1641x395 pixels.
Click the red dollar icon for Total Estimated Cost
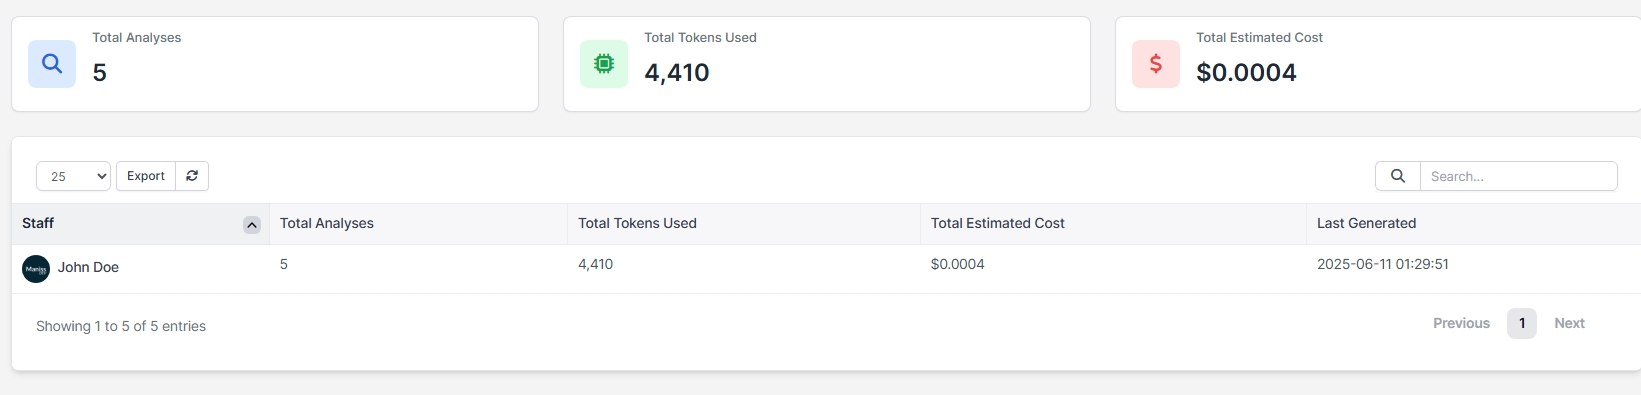point(1156,64)
